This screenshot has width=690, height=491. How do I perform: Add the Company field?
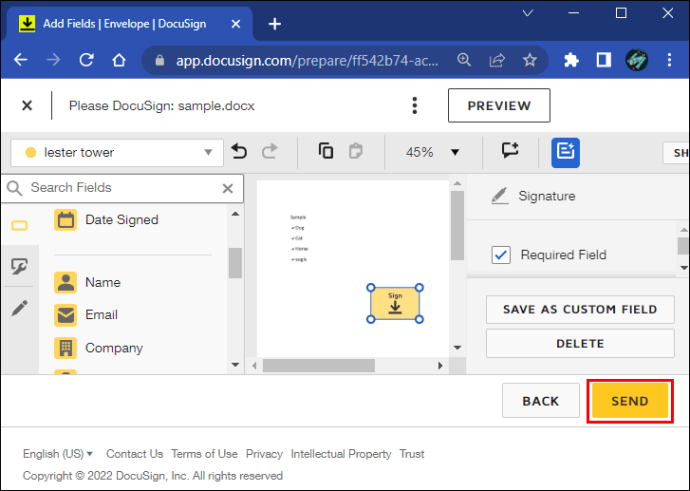pos(99,348)
